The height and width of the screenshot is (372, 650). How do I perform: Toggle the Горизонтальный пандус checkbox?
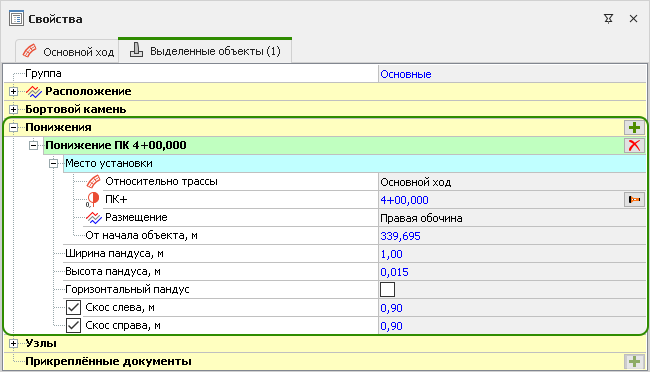click(387, 289)
